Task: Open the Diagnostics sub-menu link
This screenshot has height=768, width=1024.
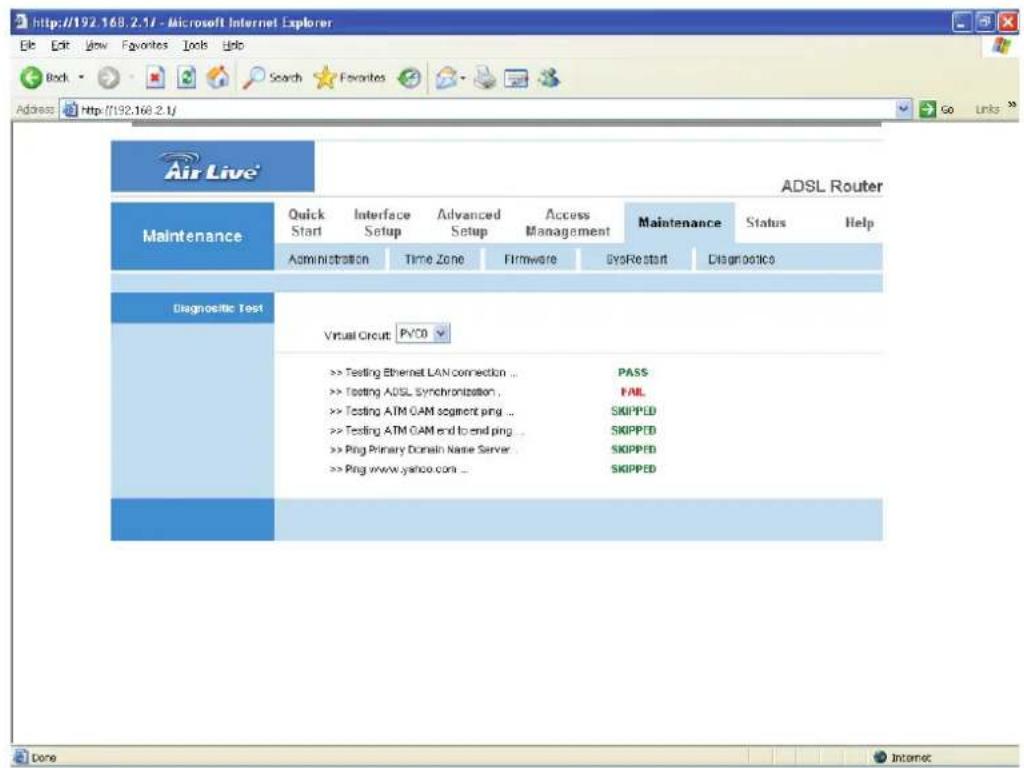Action: (x=741, y=259)
